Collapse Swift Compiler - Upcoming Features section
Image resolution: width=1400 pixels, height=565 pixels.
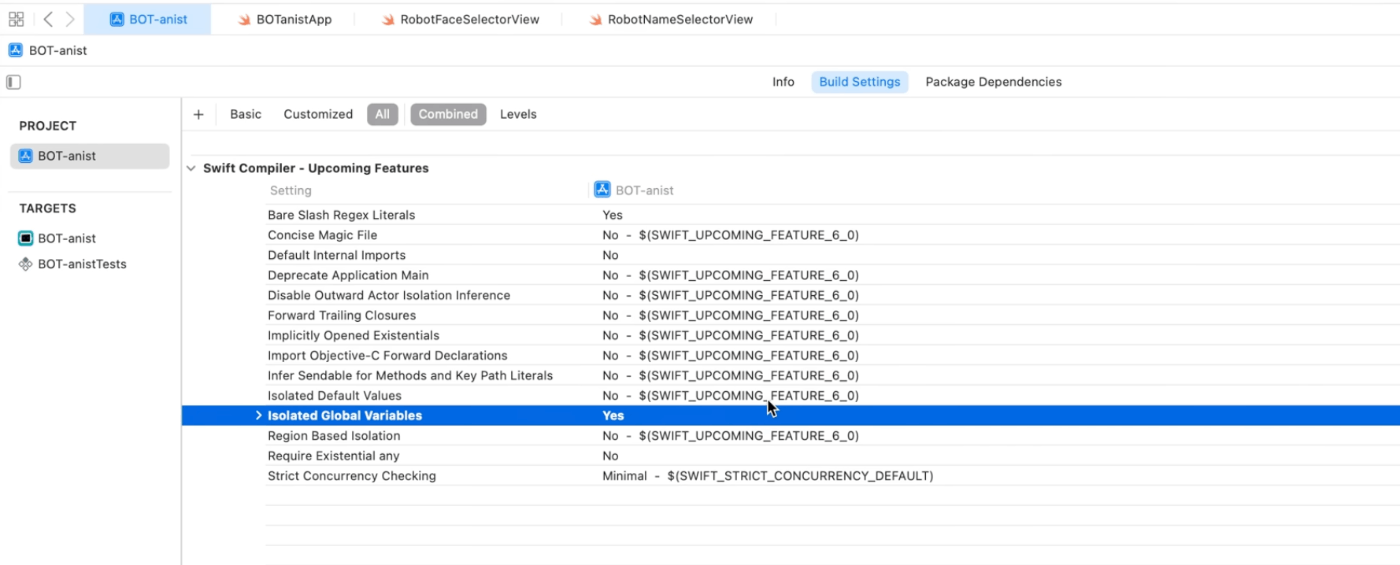click(x=191, y=169)
